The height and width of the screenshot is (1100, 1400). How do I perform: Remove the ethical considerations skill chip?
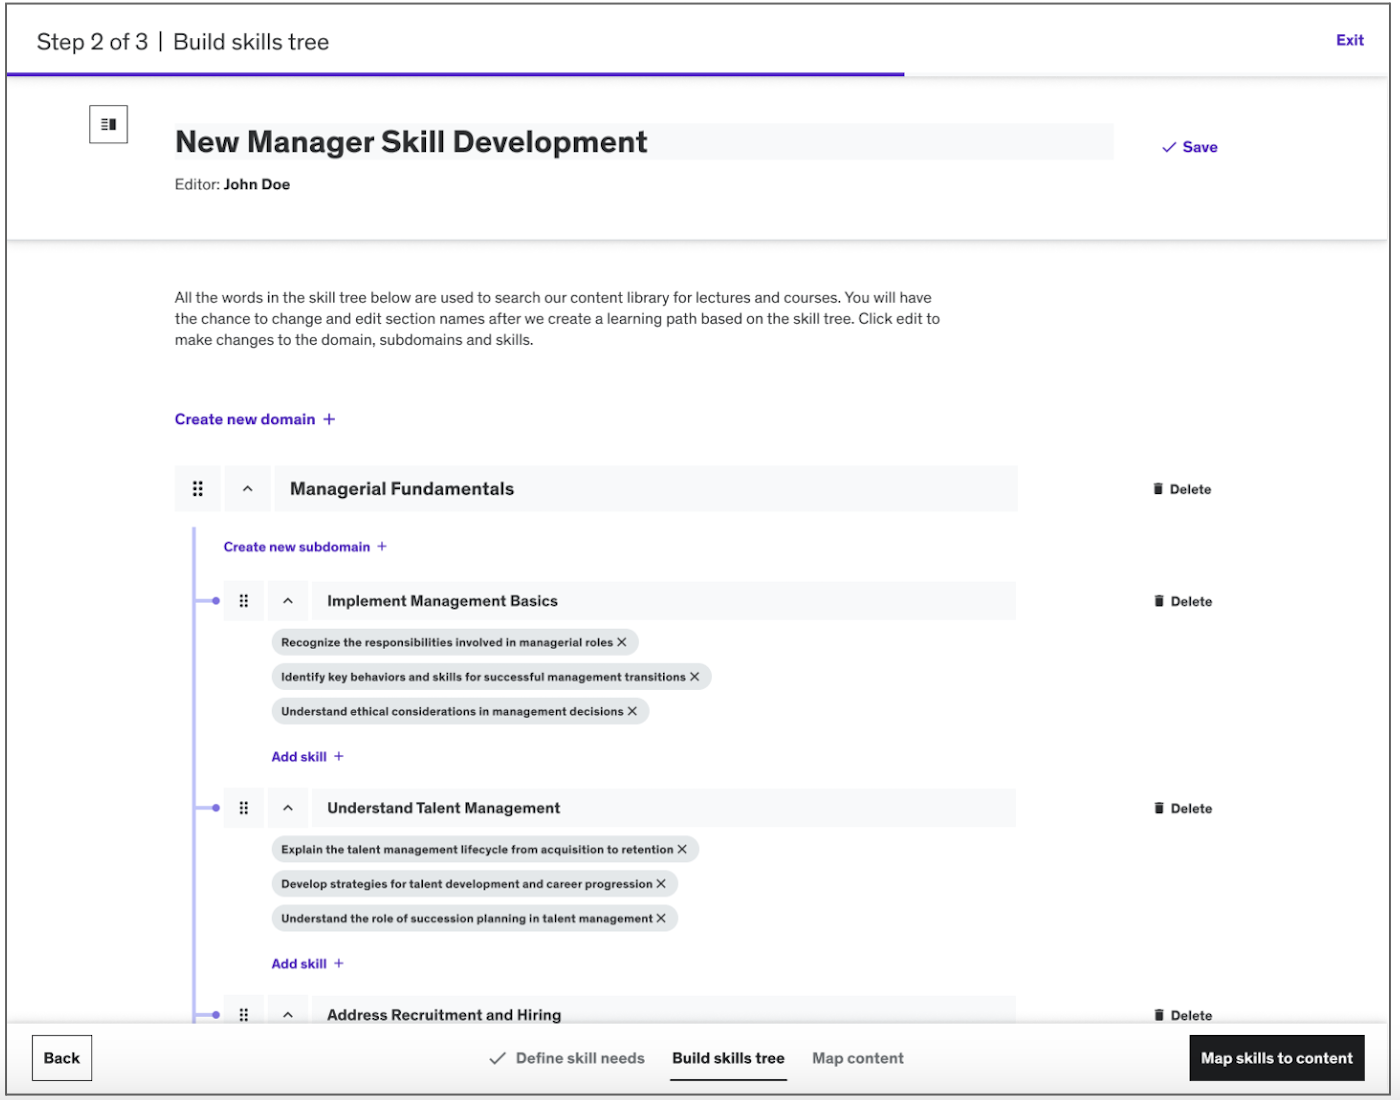click(x=632, y=711)
